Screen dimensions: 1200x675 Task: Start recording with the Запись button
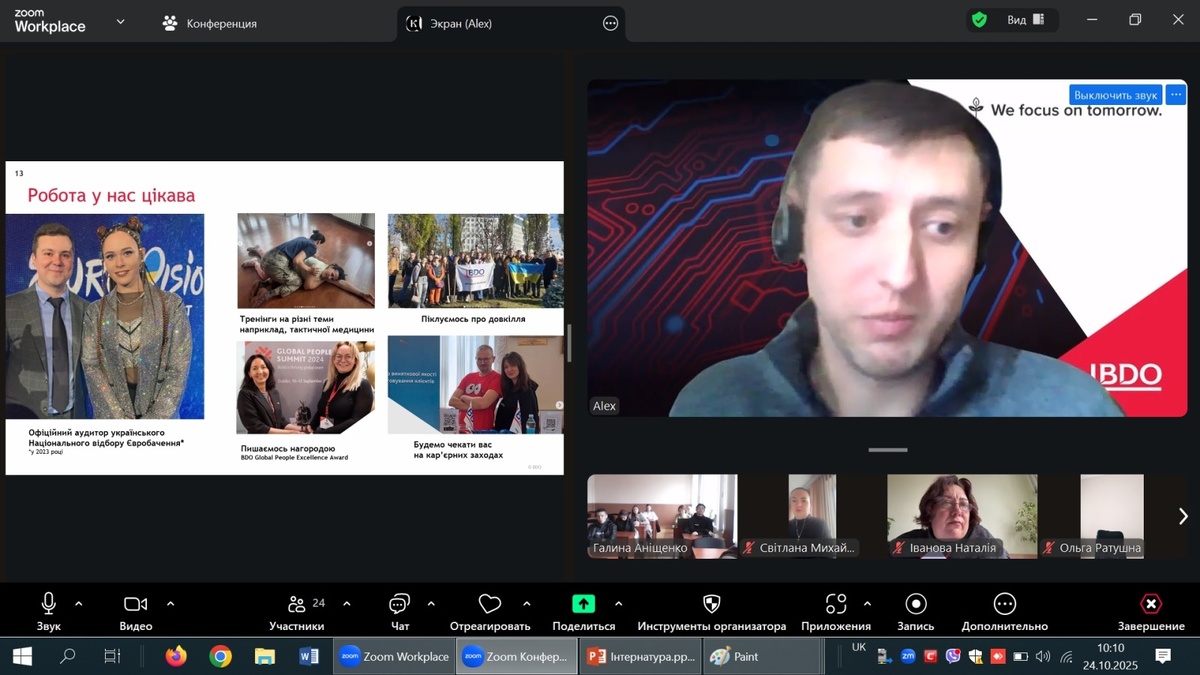pos(915,604)
